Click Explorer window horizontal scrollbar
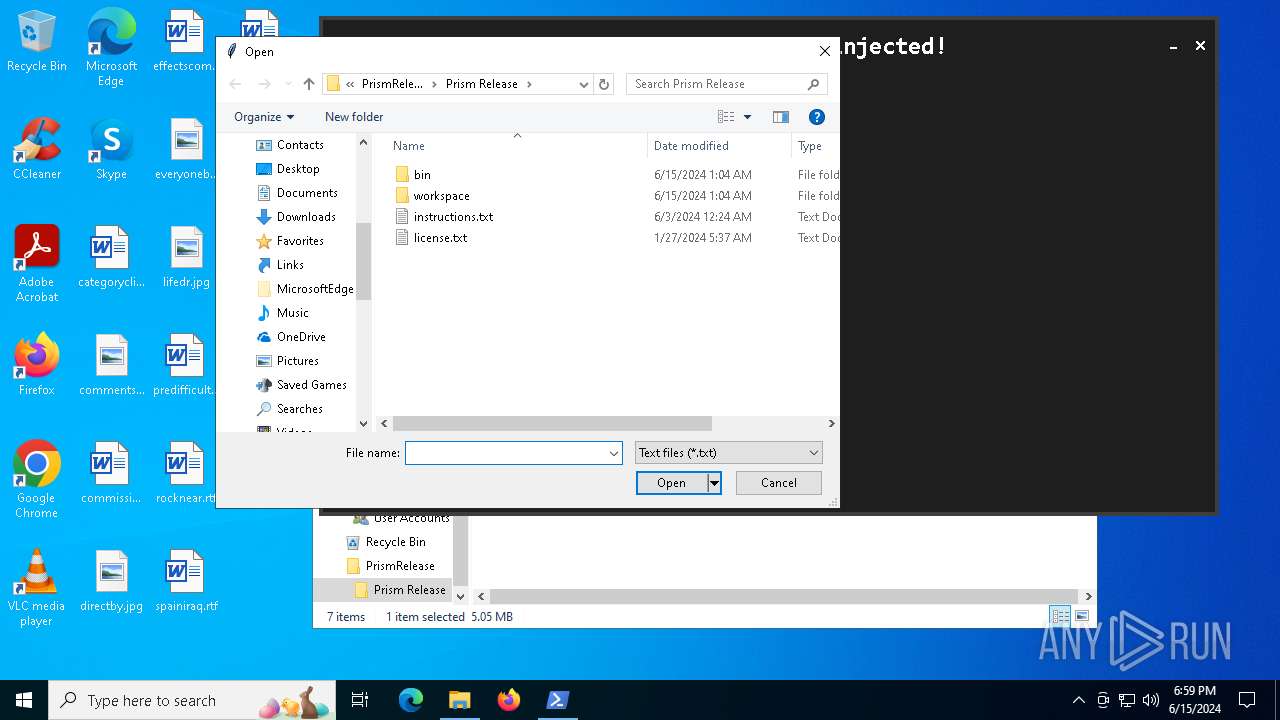 pos(783,596)
